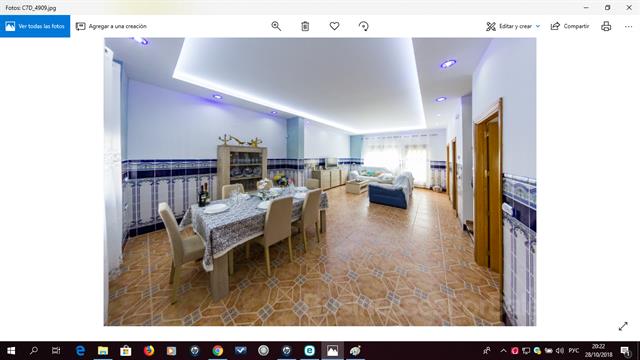Click the displayed living room photo
This screenshot has height=360, width=640.
[320, 182]
